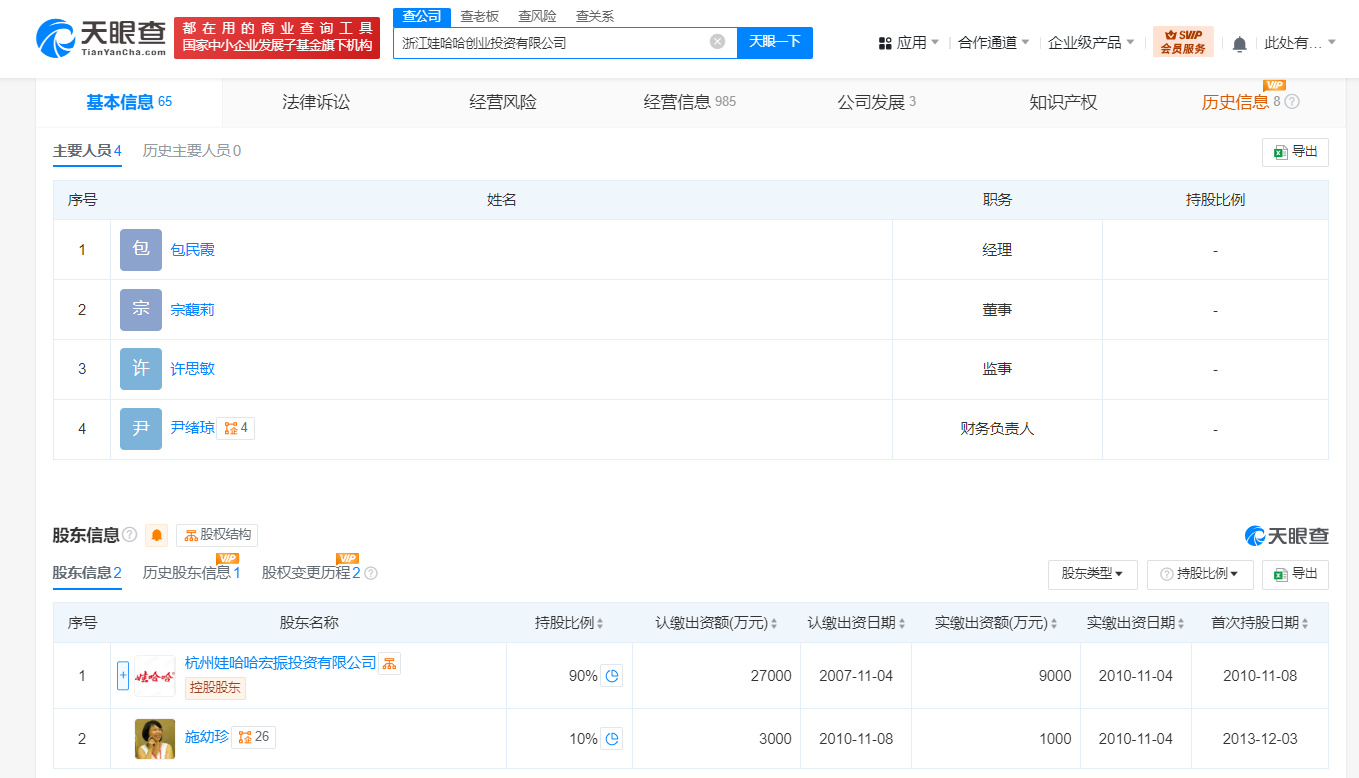Open the 股权结构 button

(x=217, y=535)
